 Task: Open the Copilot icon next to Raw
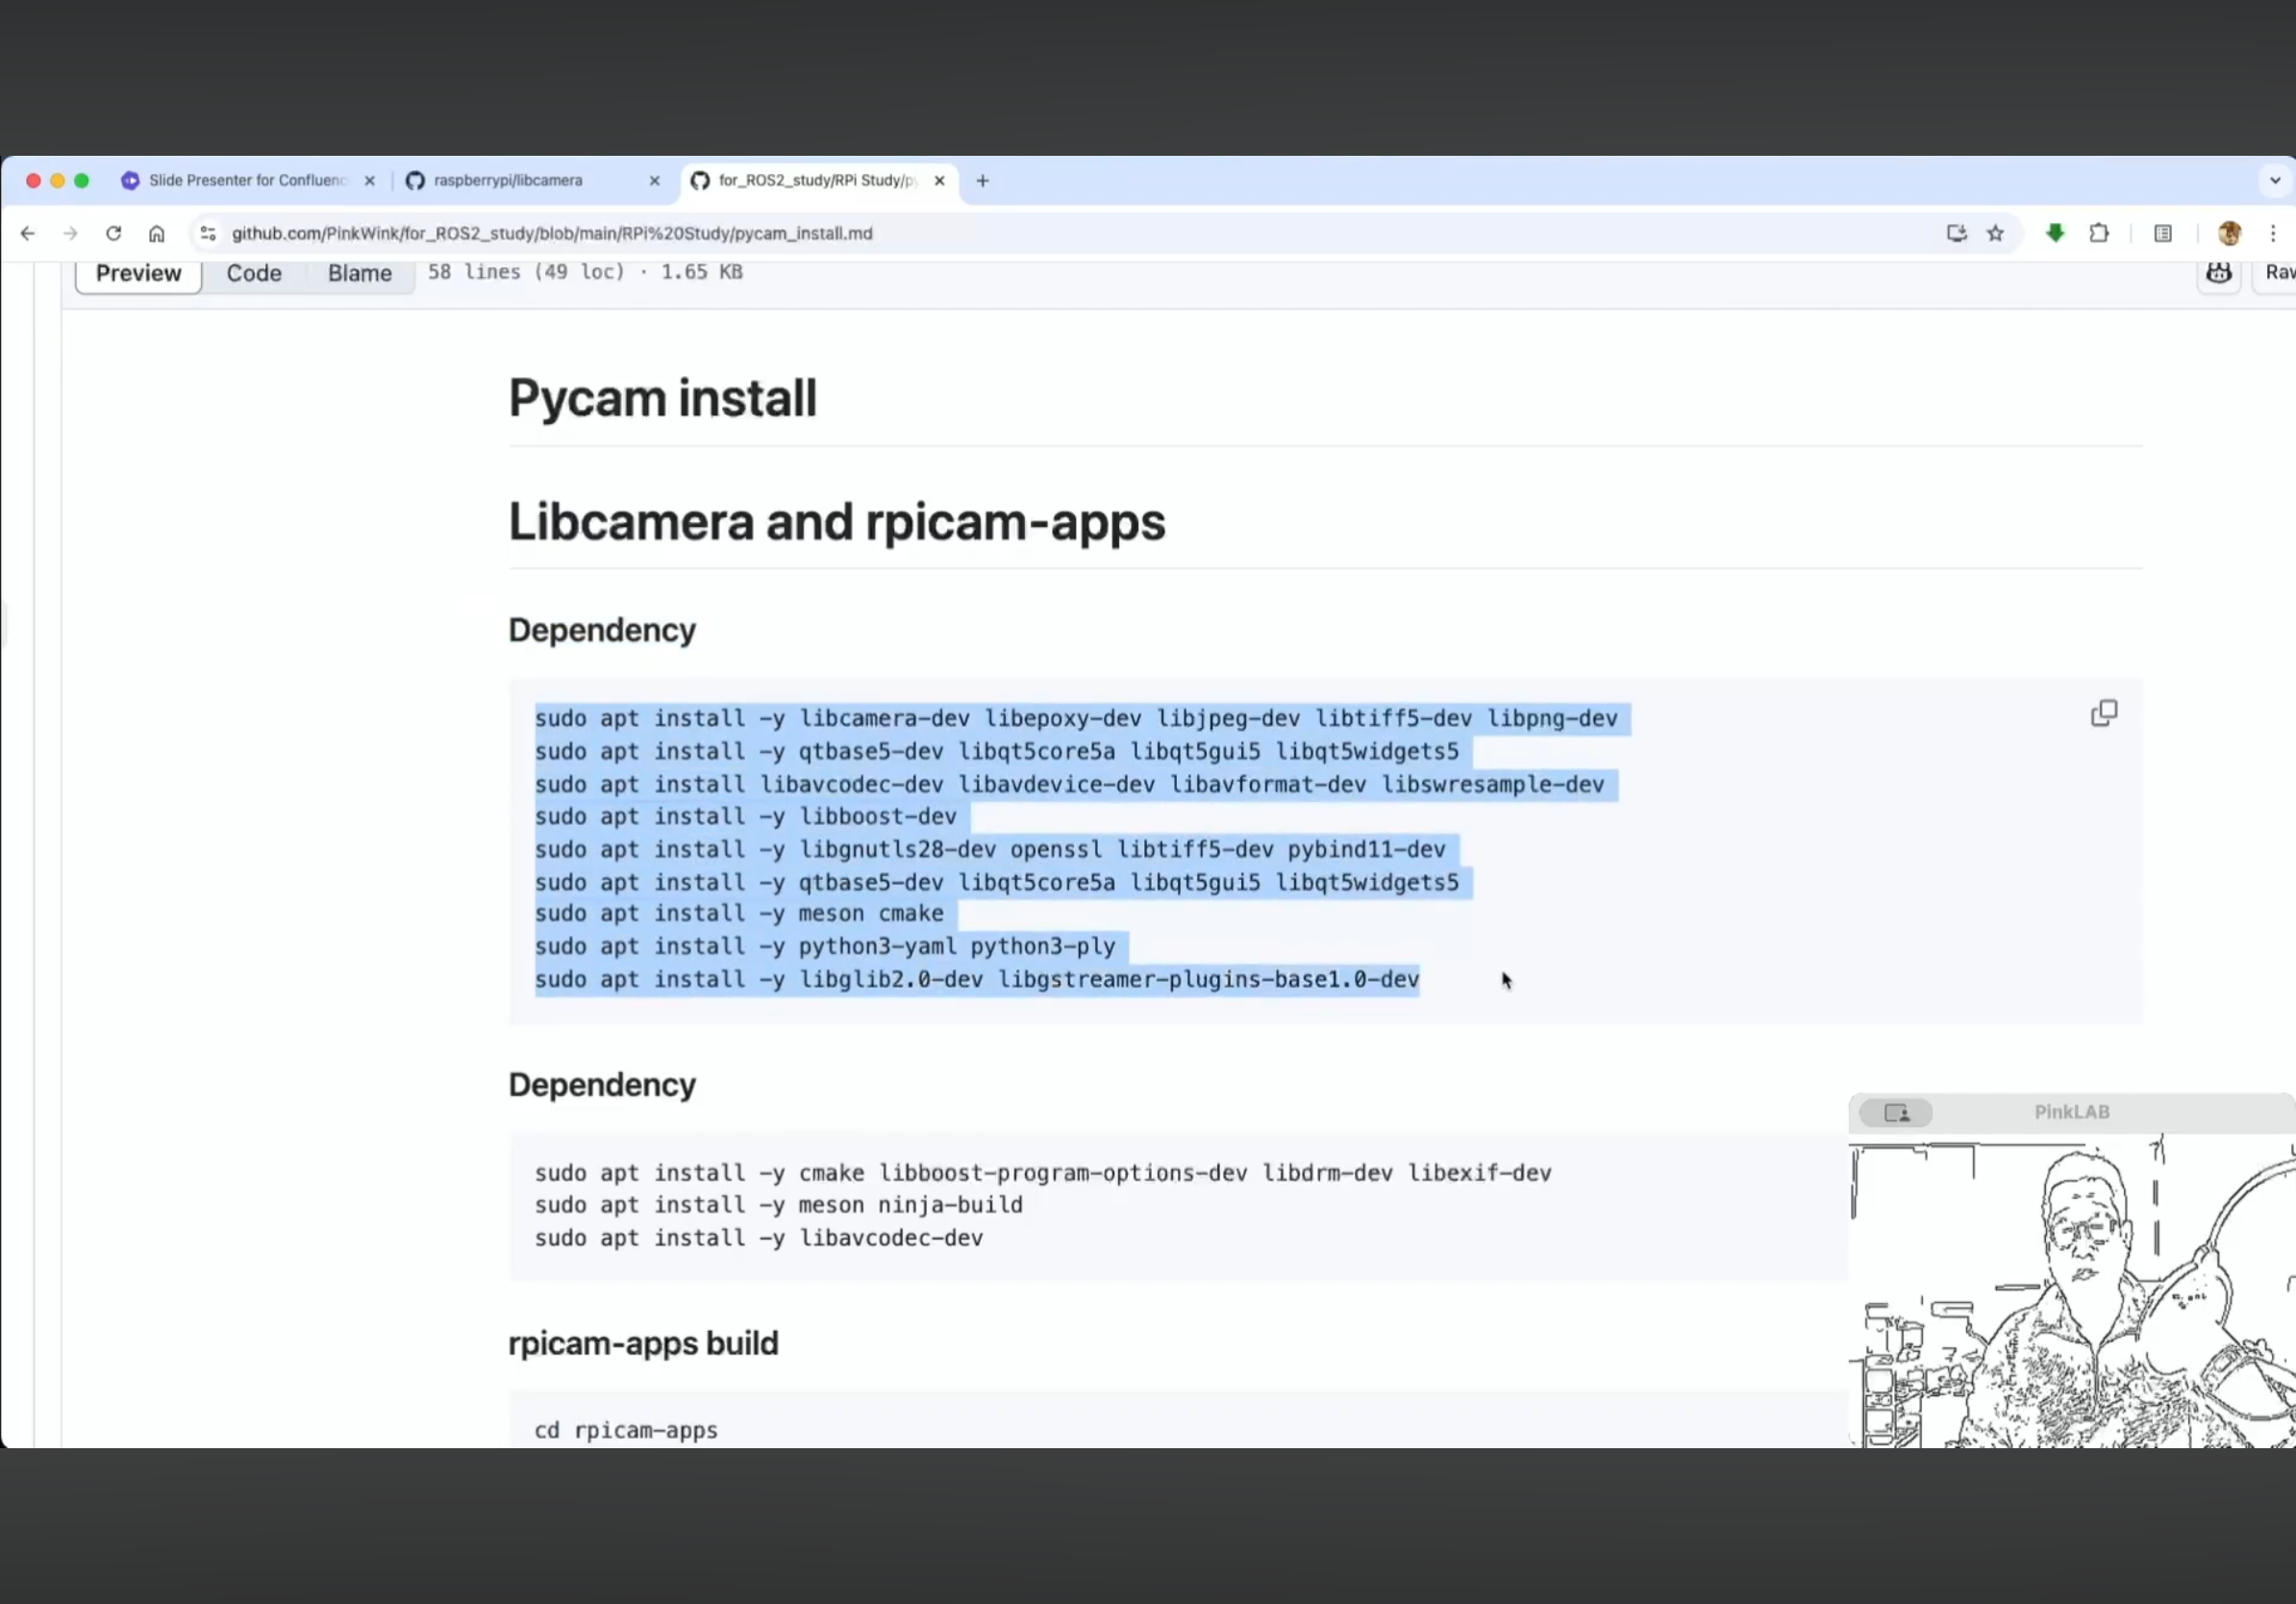2218,273
